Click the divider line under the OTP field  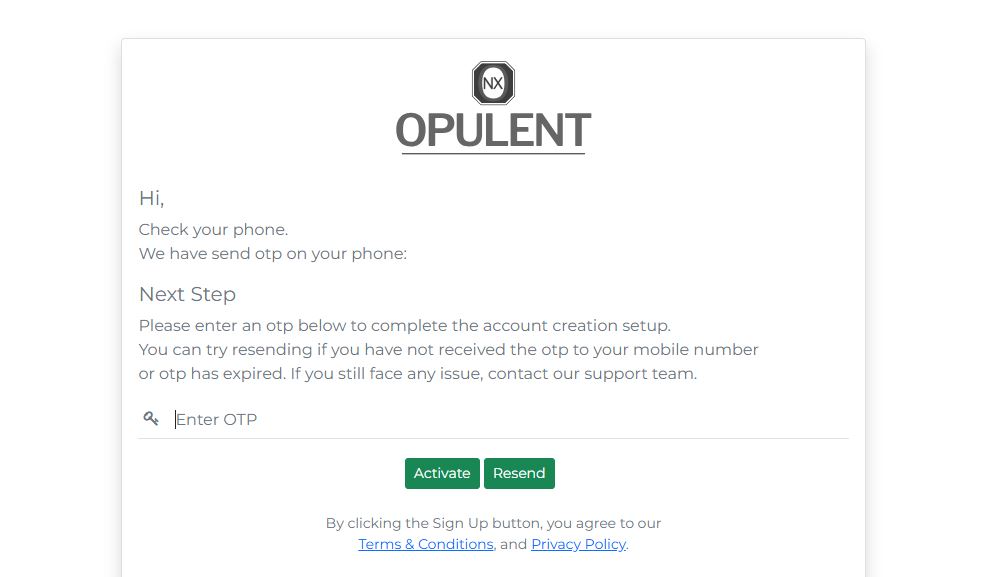point(493,438)
